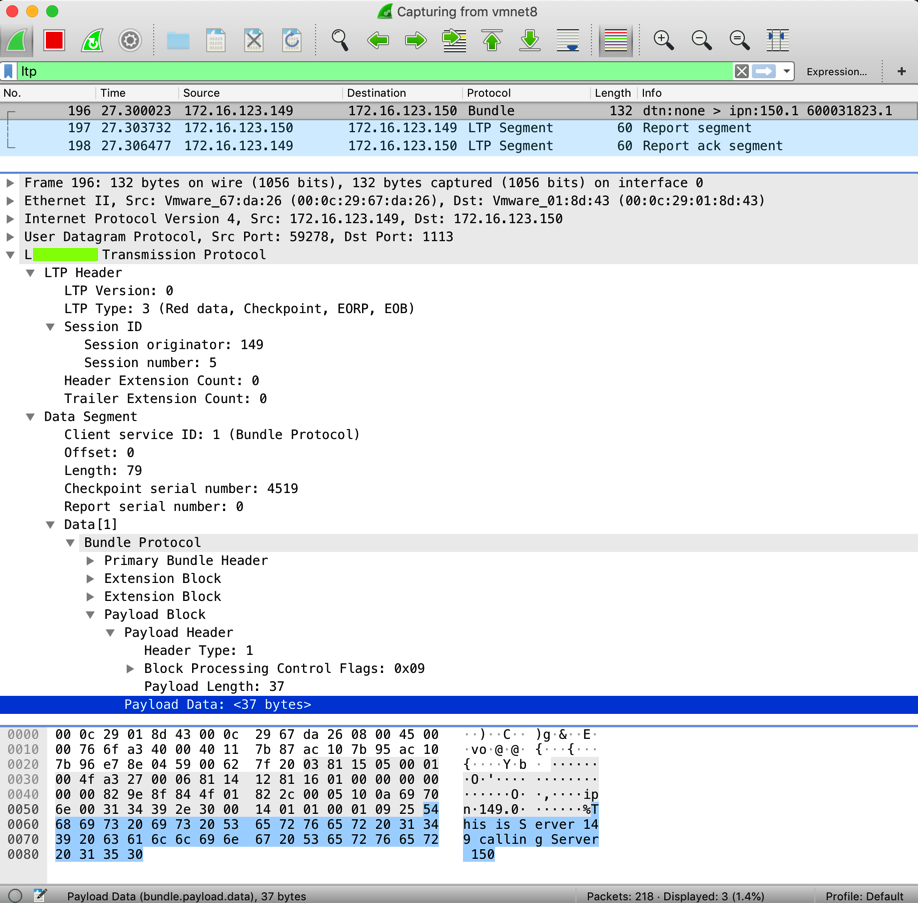918x903 pixels.
Task: Open capture options gear
Action: 130,40
